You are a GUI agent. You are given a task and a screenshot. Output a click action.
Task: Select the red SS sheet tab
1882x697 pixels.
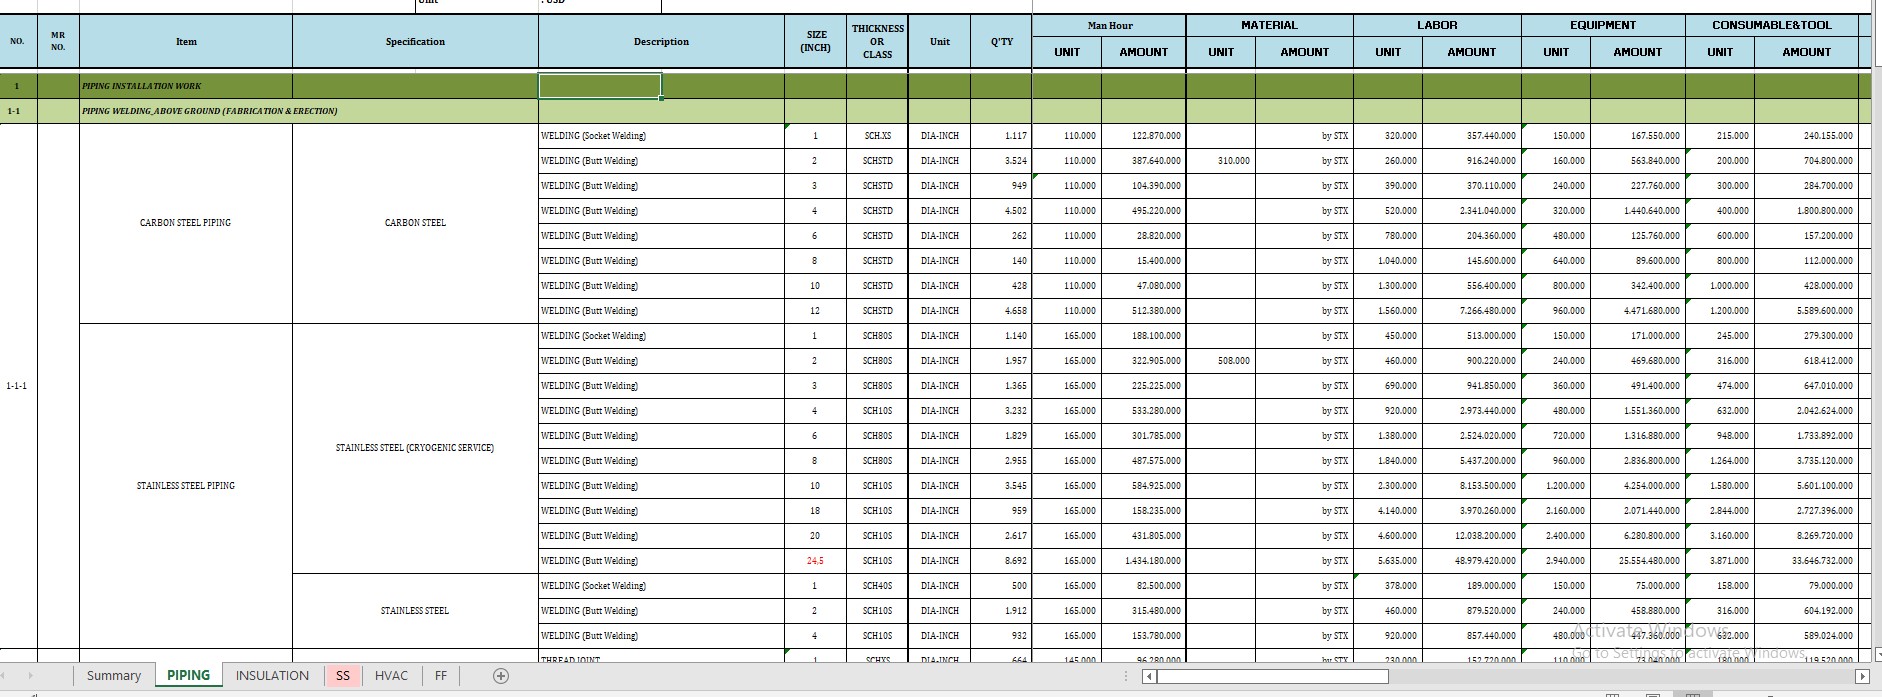343,676
